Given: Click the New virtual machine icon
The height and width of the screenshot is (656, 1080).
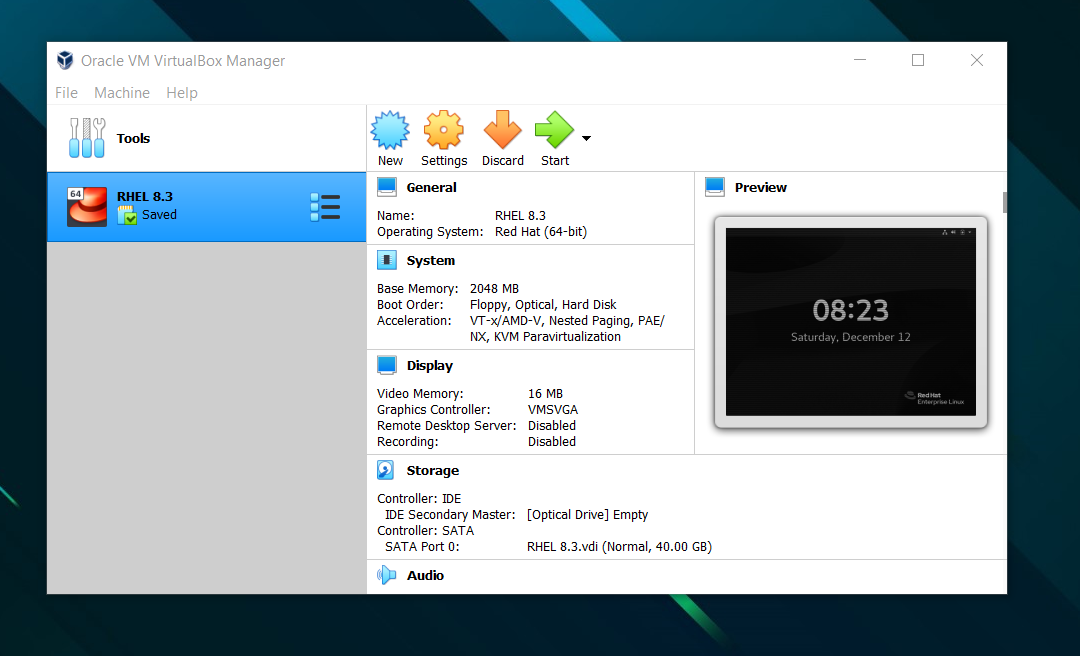Looking at the screenshot, I should pyautogui.click(x=390, y=130).
